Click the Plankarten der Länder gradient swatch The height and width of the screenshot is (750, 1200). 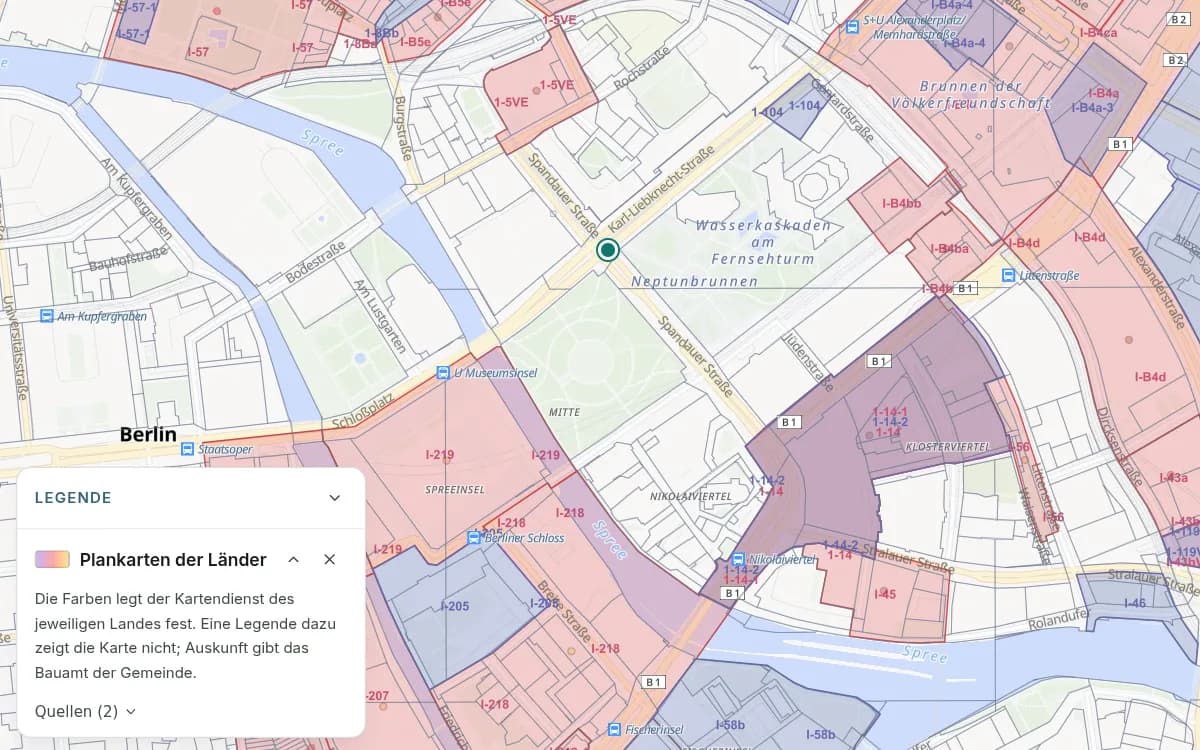(52, 559)
